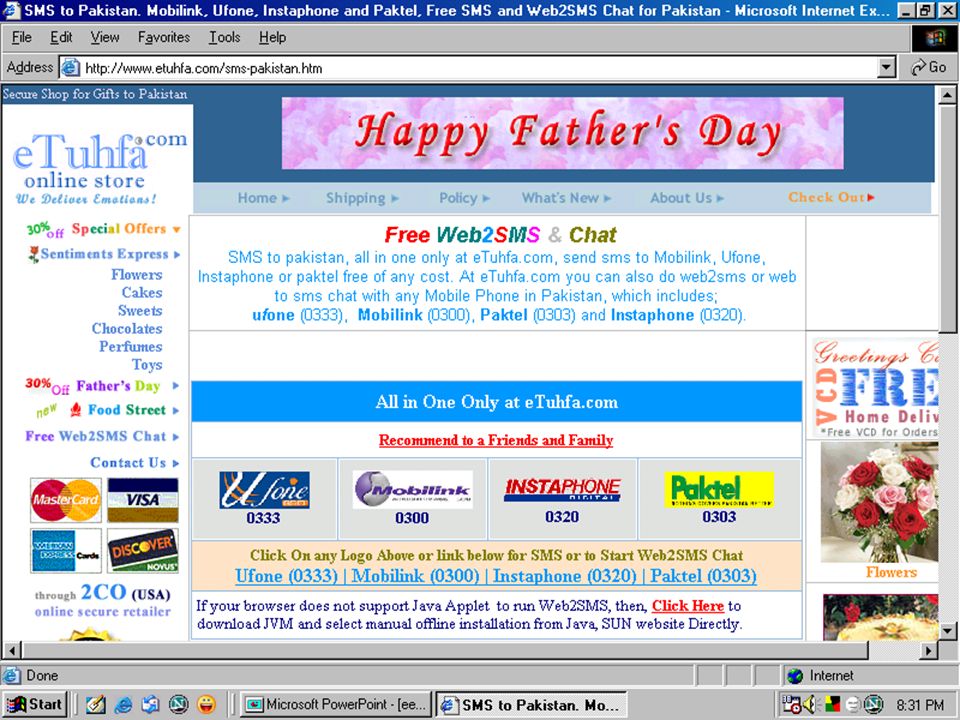Viewport: 960px width, 720px height.
Task: Click the Mobilink (0300) text link
Action: (416, 576)
